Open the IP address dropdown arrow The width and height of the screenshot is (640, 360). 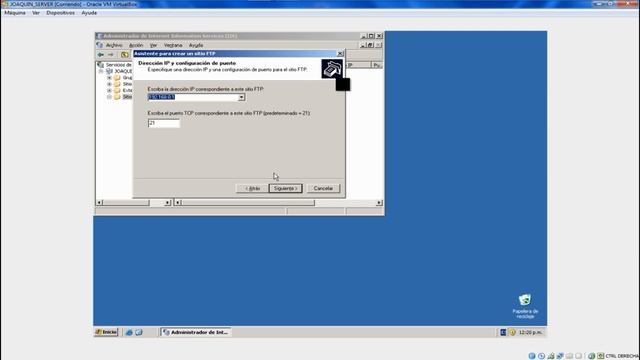point(241,97)
